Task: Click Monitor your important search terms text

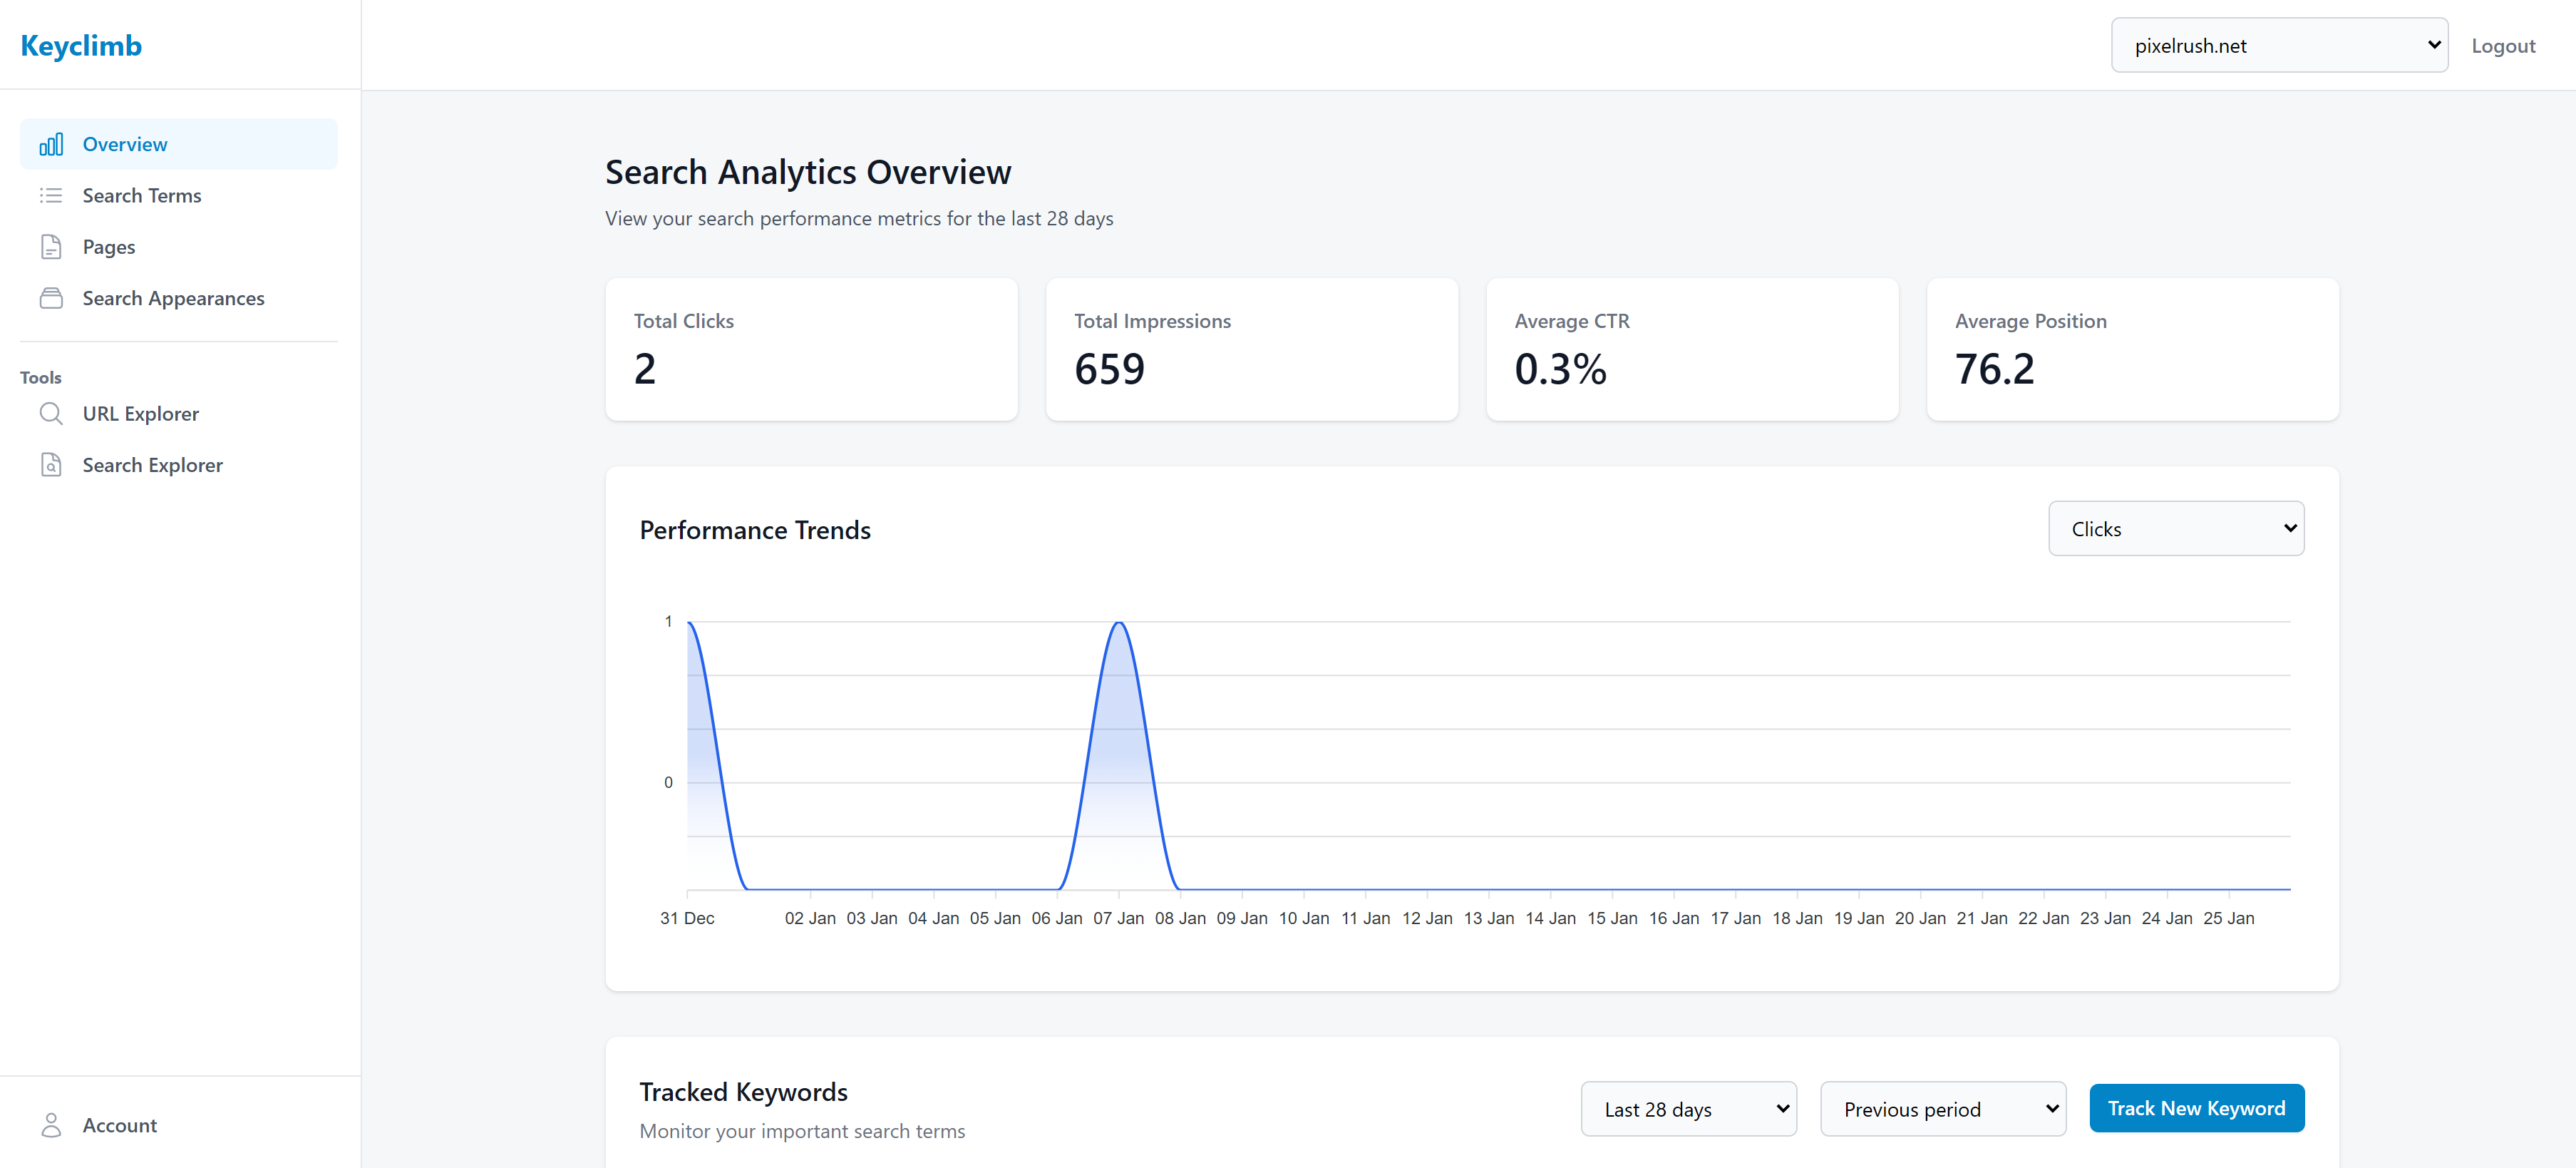Action: tap(802, 1131)
